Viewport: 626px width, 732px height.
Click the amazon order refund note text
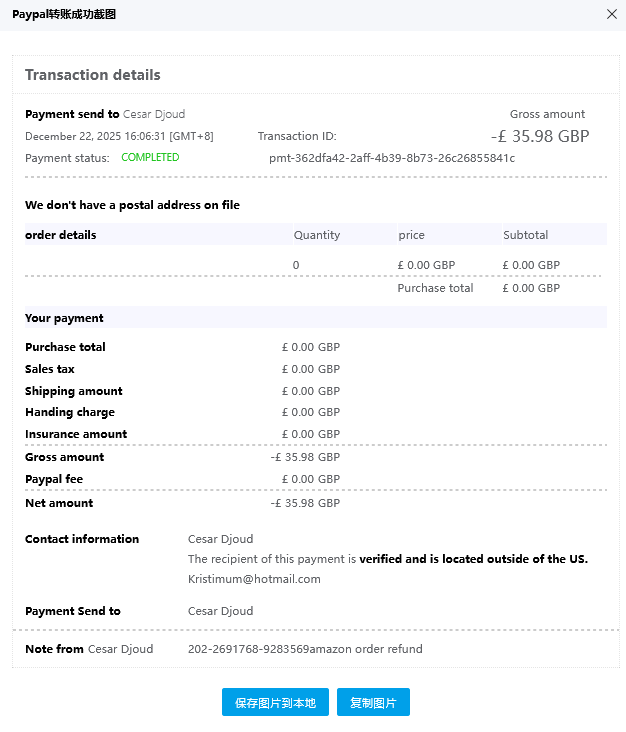point(305,649)
